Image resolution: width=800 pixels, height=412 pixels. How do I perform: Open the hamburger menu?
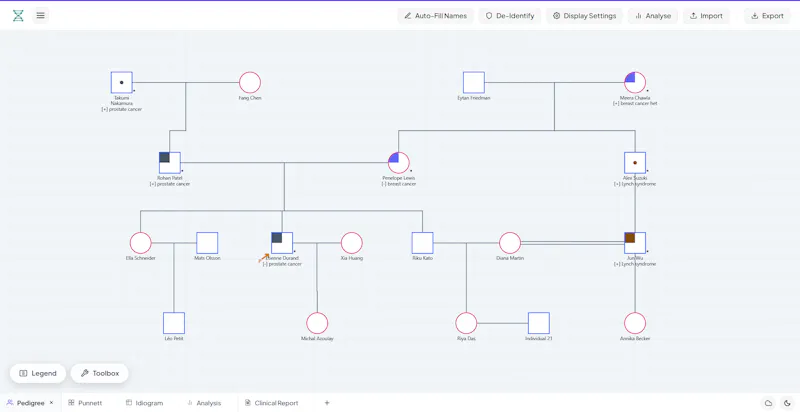click(40, 15)
